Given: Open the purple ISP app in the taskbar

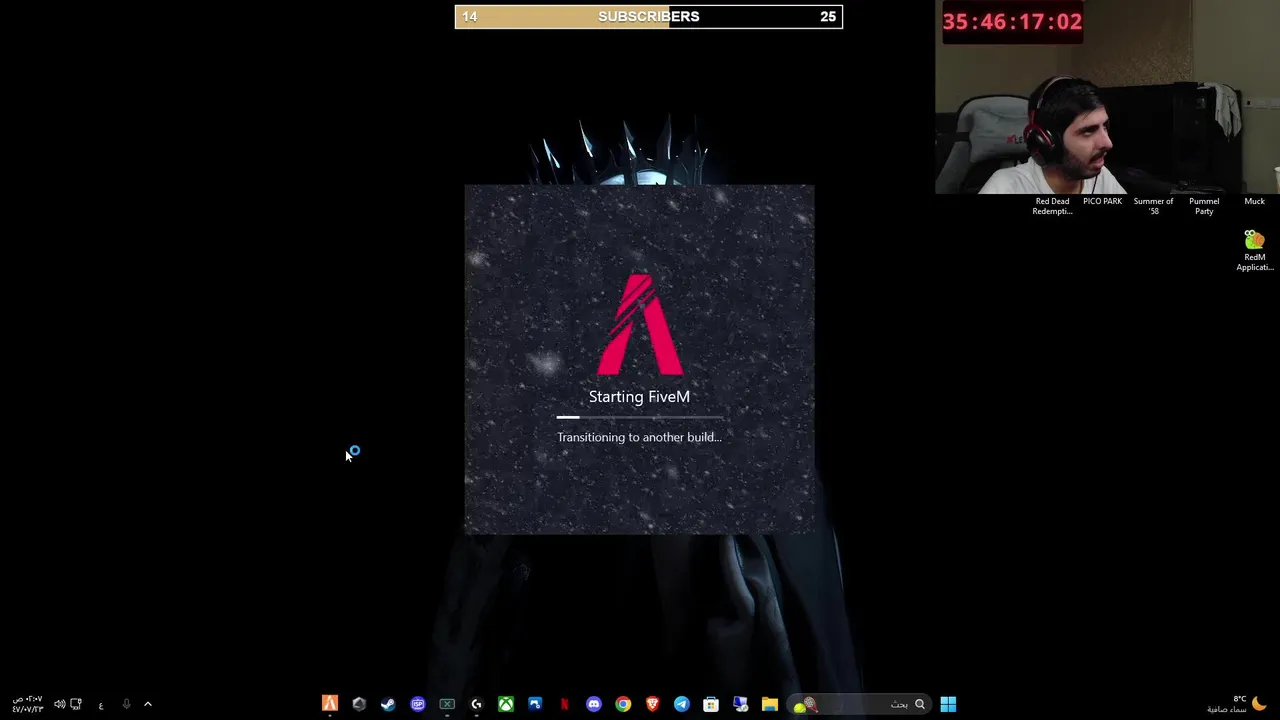Looking at the screenshot, I should [418, 704].
